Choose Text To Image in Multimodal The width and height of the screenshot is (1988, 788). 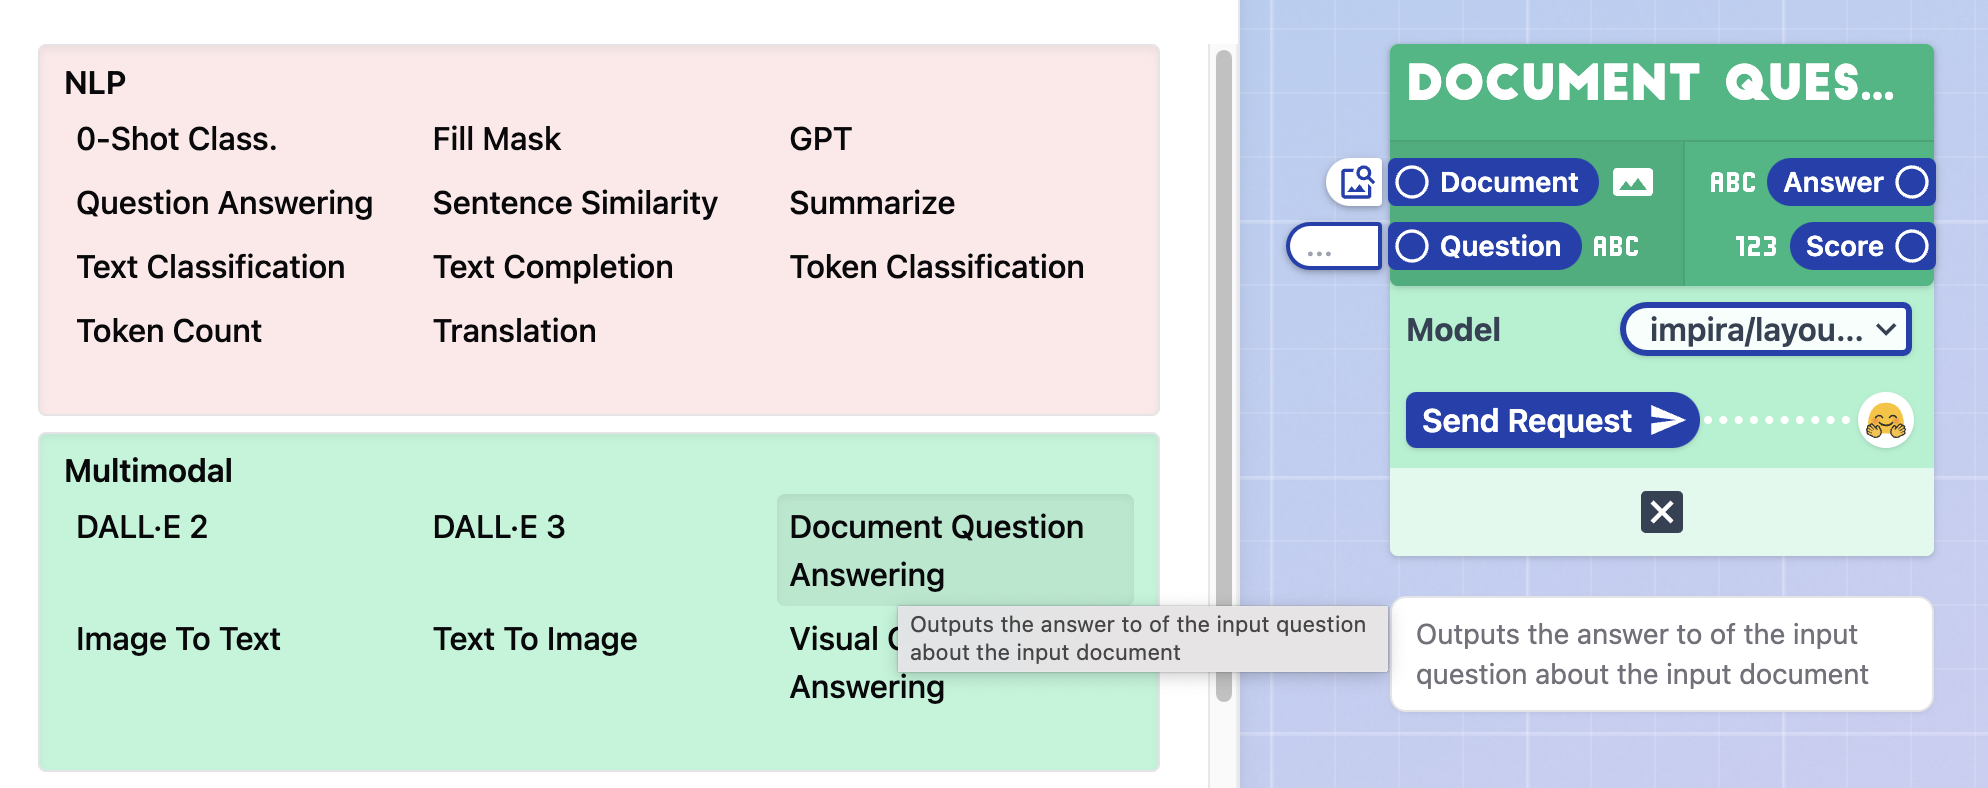pos(534,639)
